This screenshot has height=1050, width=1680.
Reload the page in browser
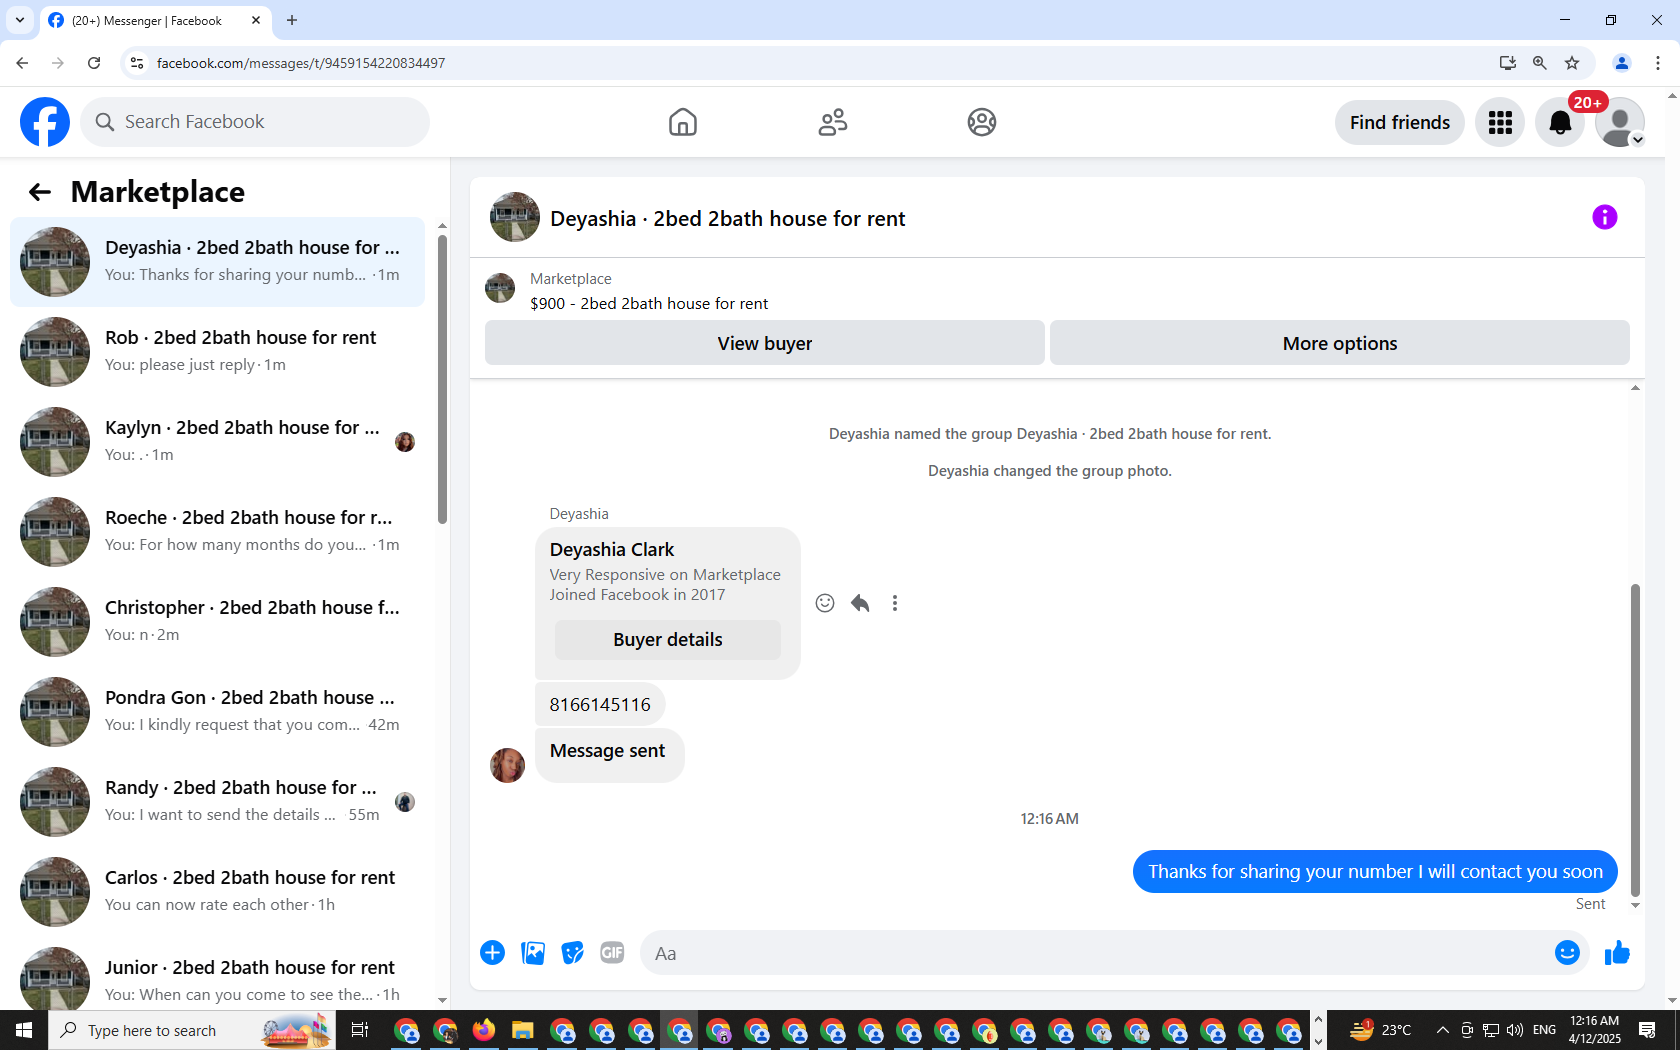[x=94, y=63]
